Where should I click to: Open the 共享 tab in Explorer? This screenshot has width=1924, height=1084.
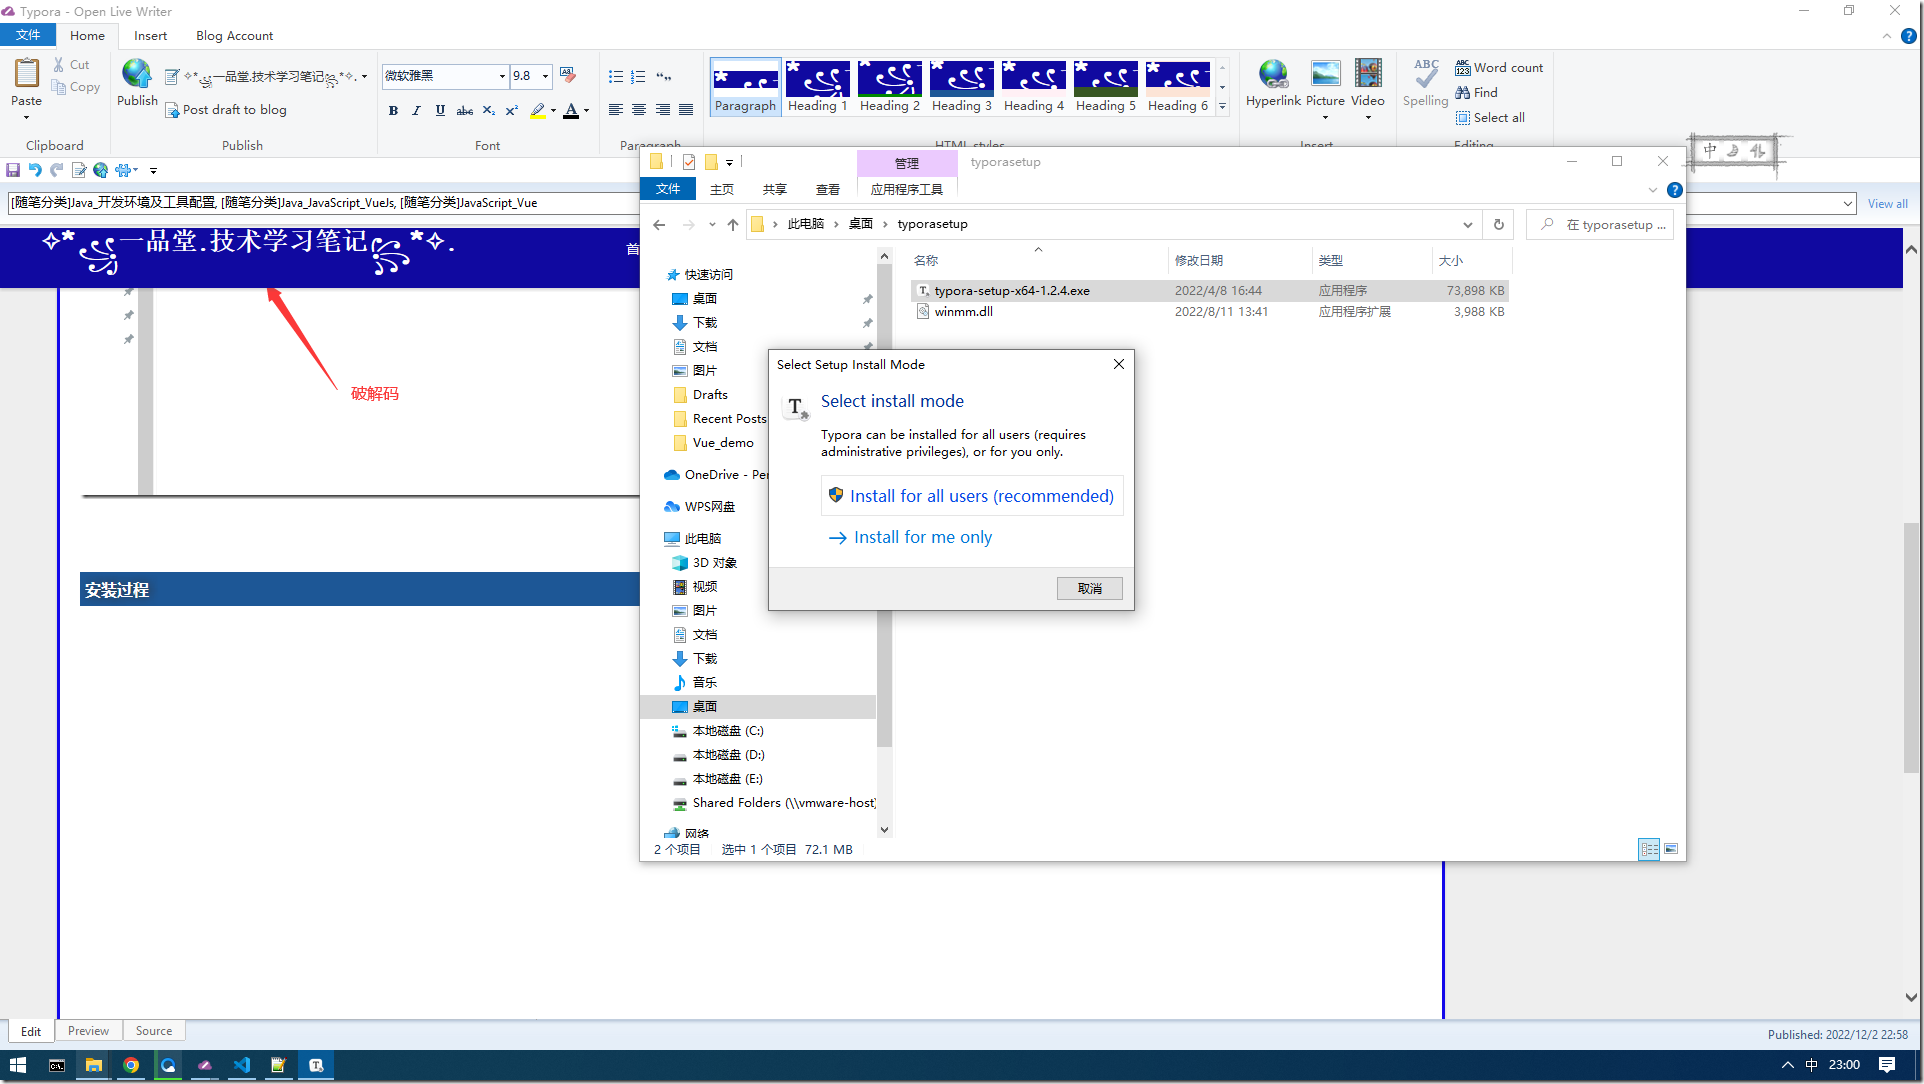(774, 190)
